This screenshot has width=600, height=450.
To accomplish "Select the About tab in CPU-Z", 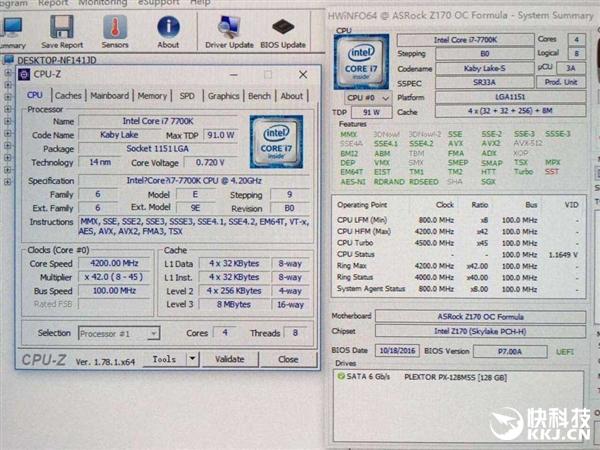I will point(292,96).
